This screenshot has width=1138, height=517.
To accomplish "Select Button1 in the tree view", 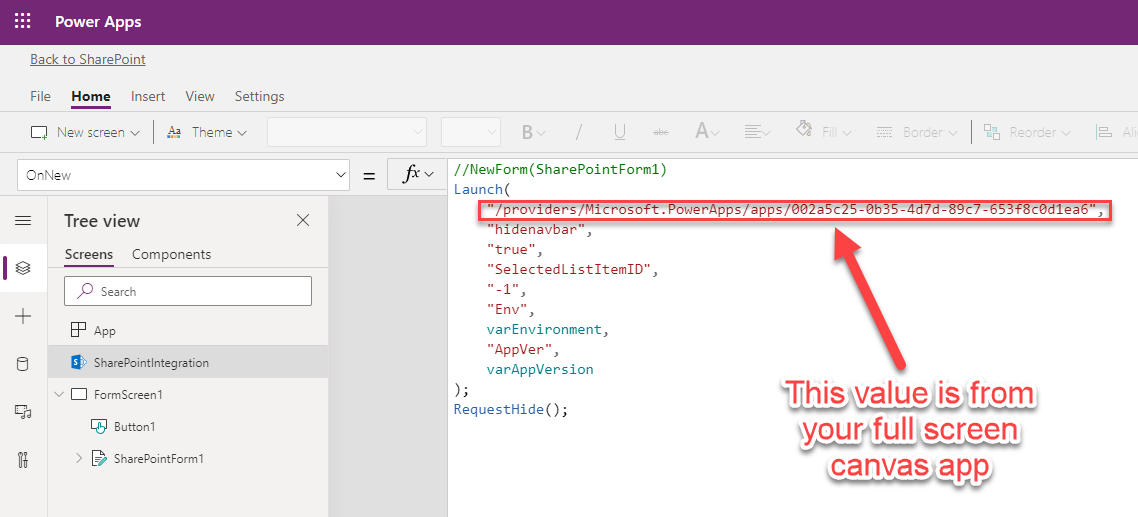I will point(134,427).
